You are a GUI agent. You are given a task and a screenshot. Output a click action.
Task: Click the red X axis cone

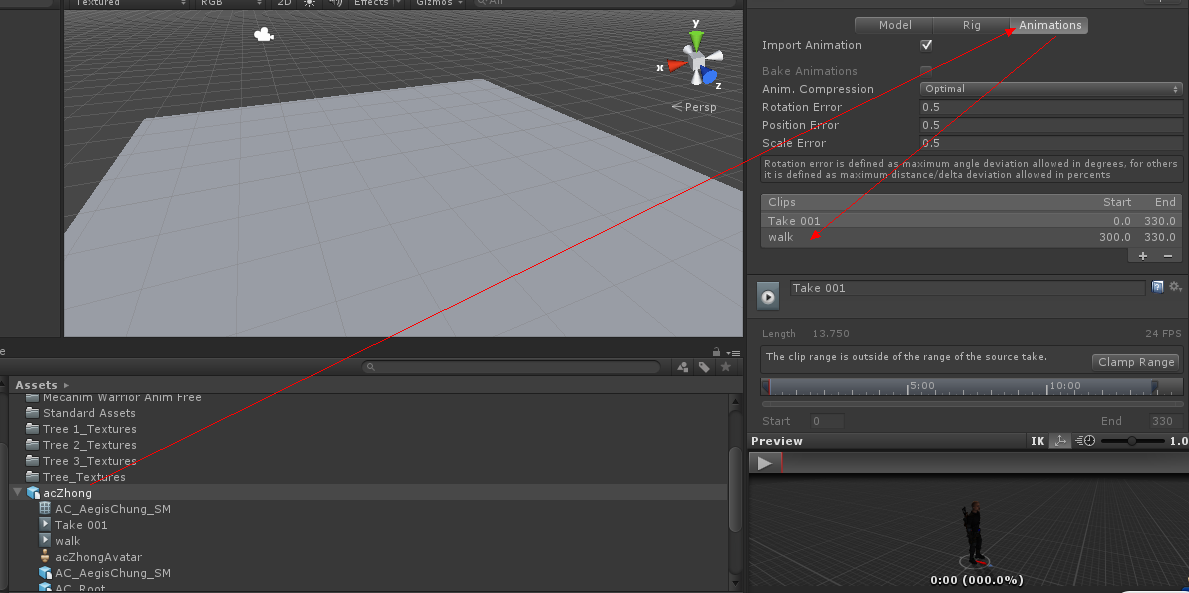pos(677,65)
